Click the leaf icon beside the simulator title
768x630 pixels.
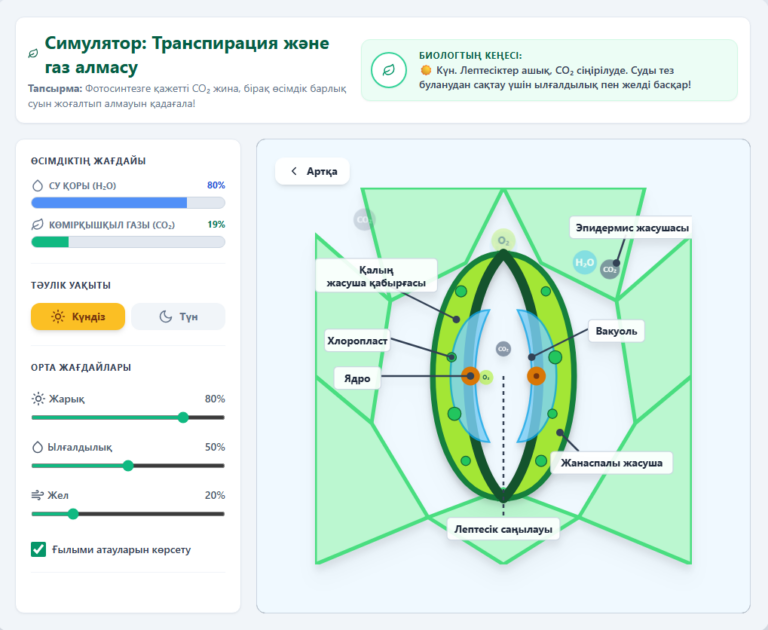pyautogui.click(x=33, y=53)
